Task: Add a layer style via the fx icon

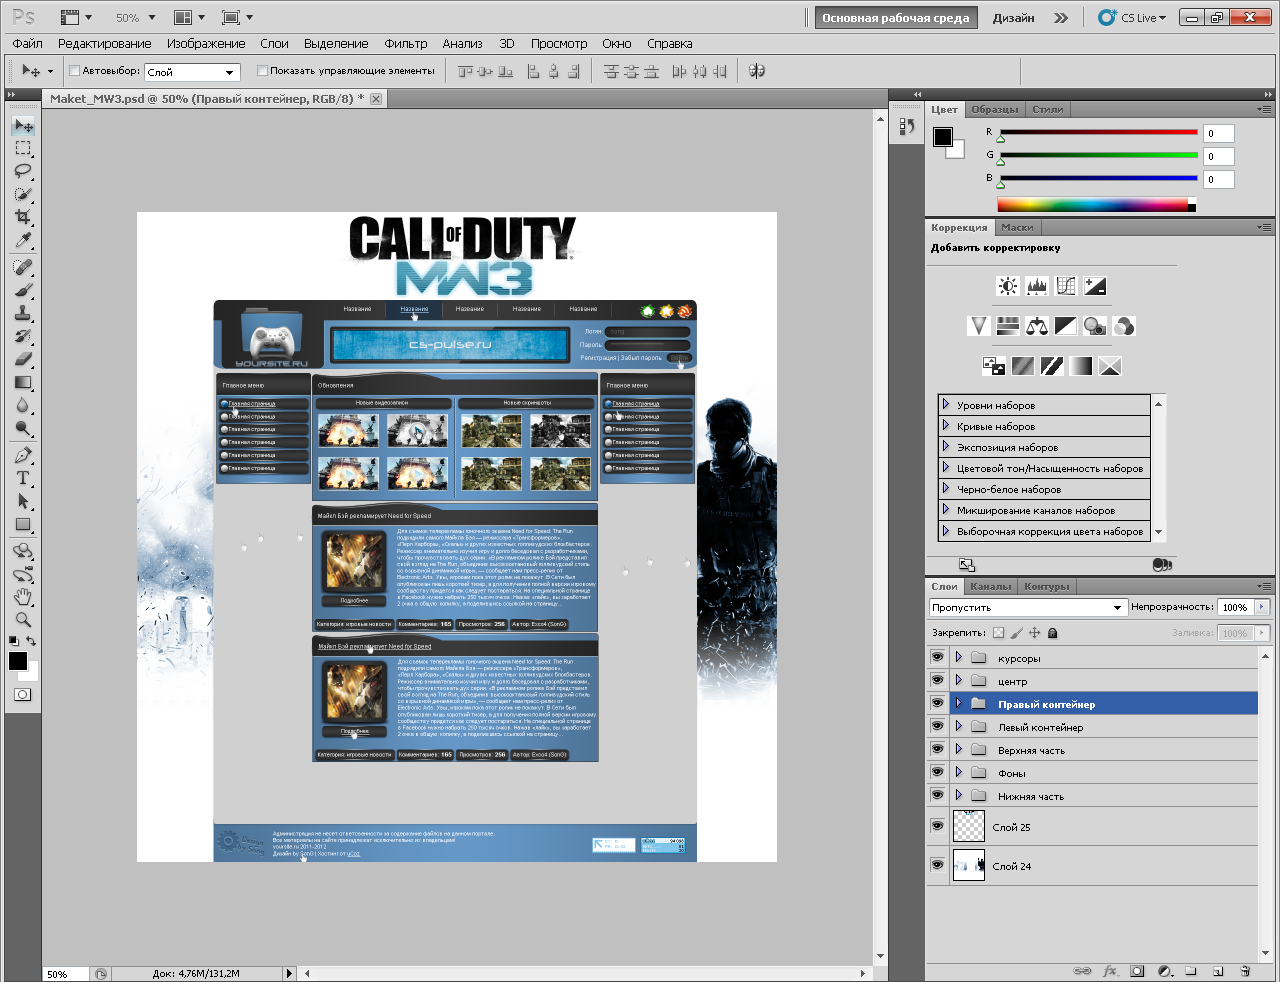Action: tap(1110, 971)
